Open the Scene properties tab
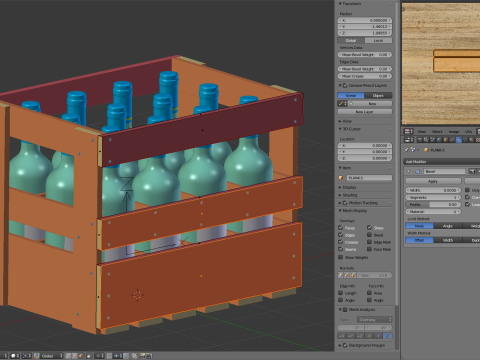 click(x=432, y=140)
